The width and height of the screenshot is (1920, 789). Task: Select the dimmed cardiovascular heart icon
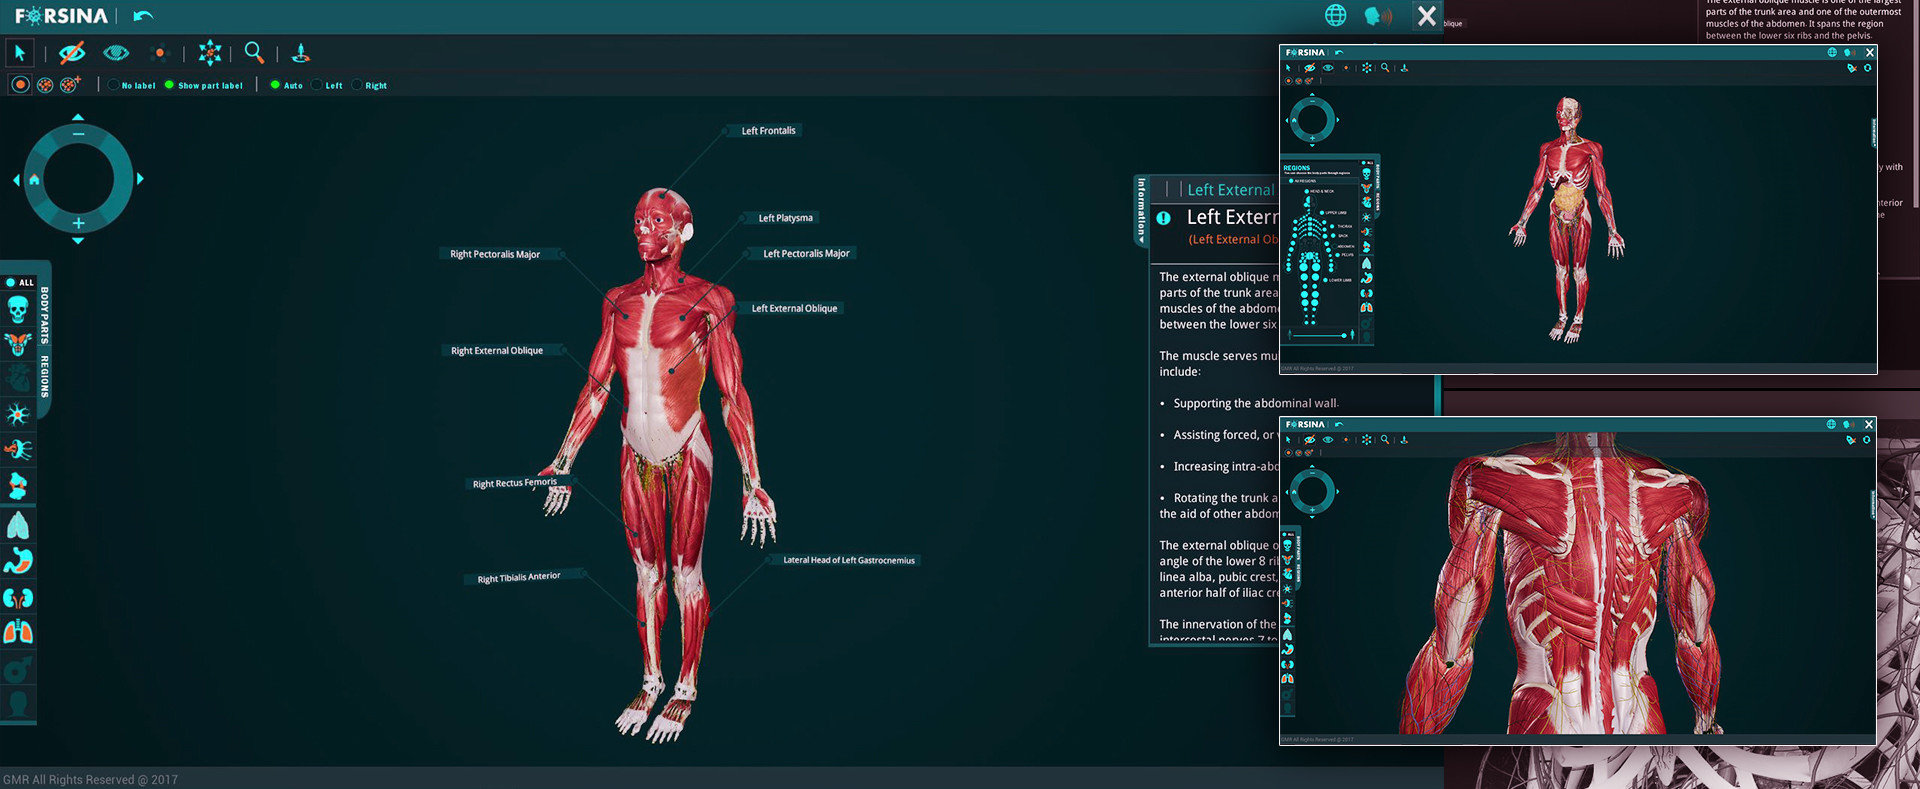(18, 378)
